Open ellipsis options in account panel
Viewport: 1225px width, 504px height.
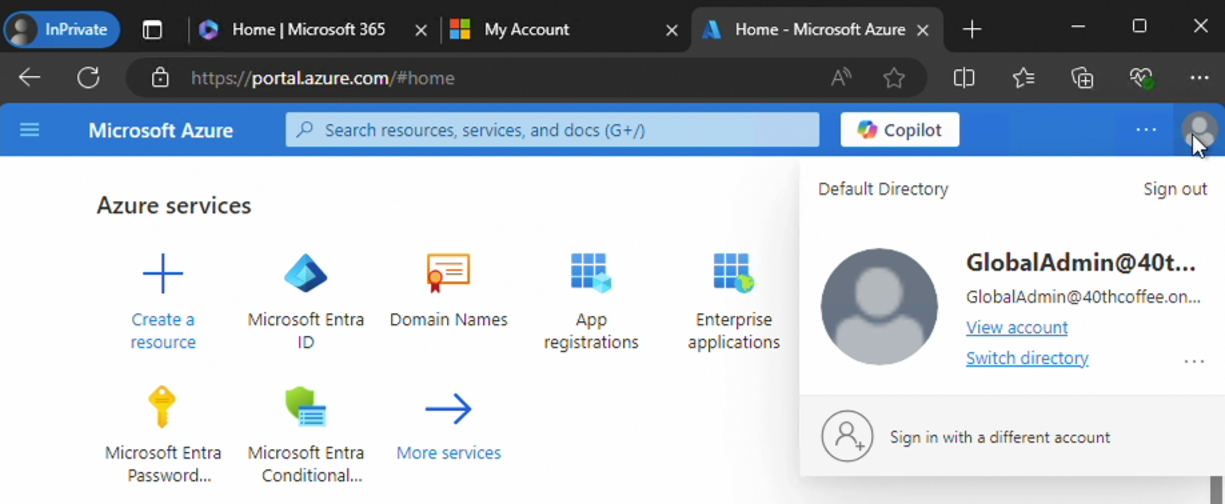(1194, 362)
